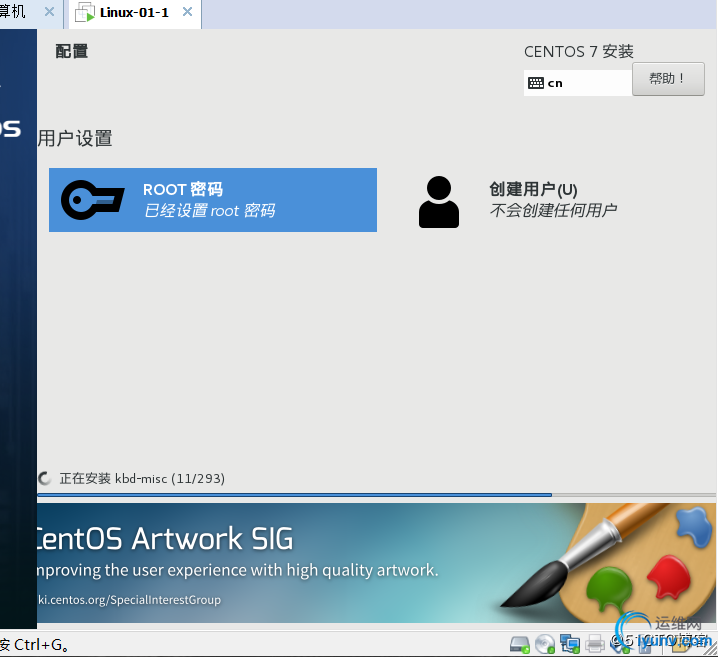This screenshot has width=718, height=657.
Task: Click the 帮助! help button
Action: coord(668,79)
